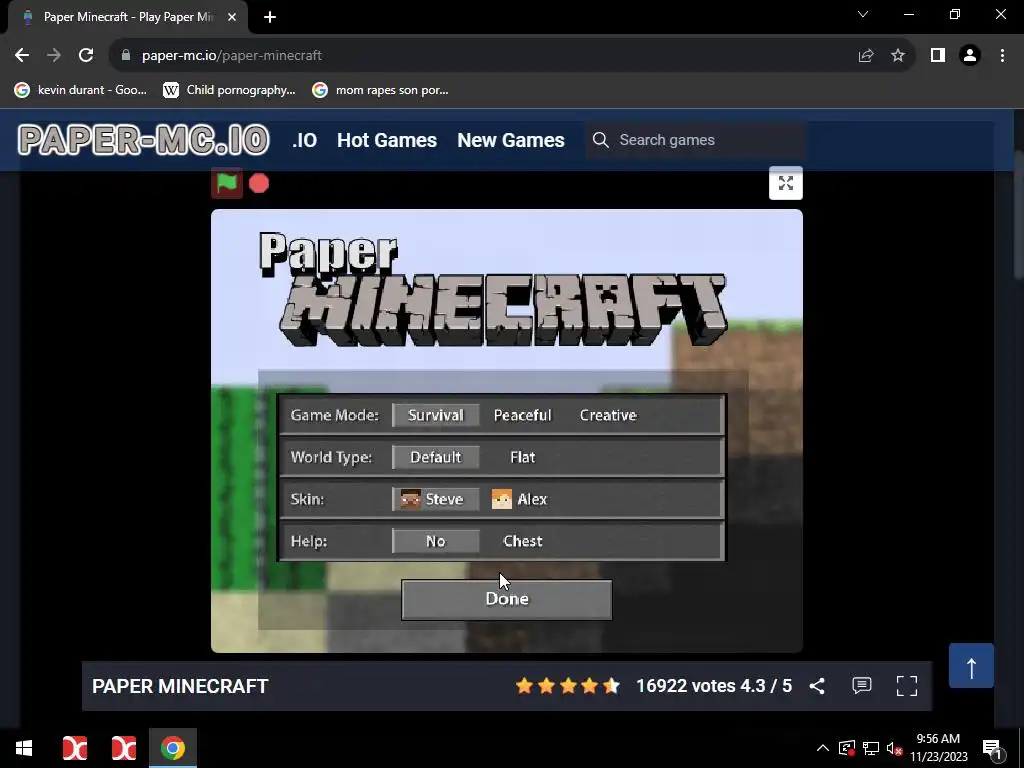Click the Done button
The image size is (1024, 768).
507,599
